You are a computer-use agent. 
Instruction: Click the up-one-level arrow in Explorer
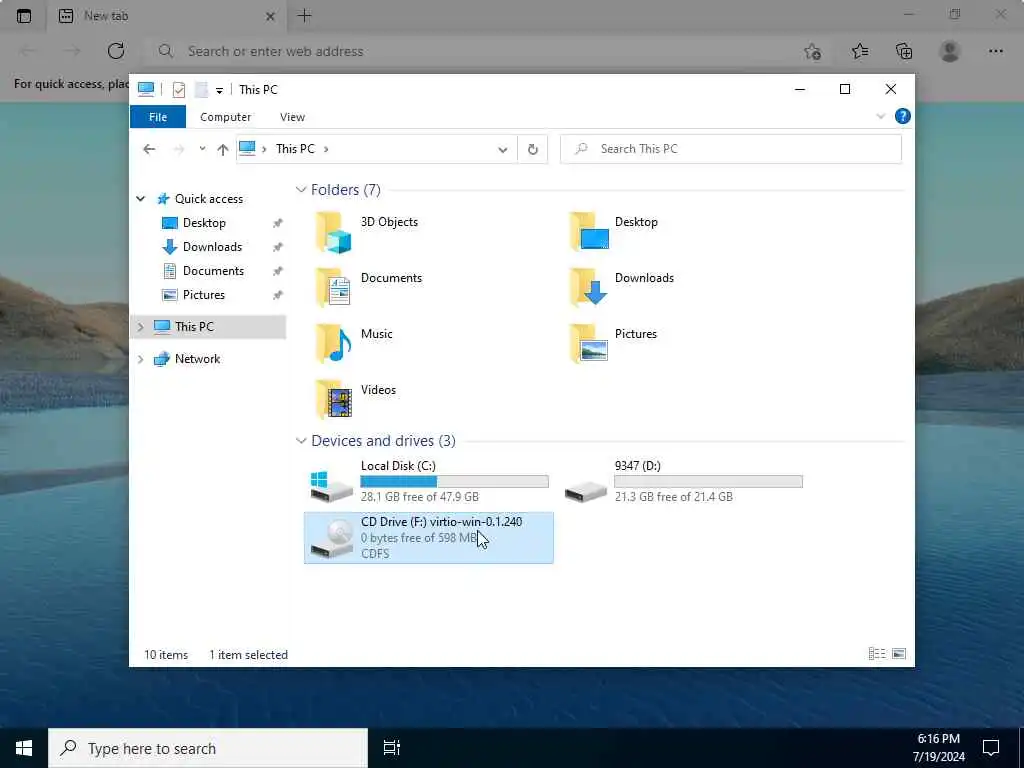click(x=223, y=150)
